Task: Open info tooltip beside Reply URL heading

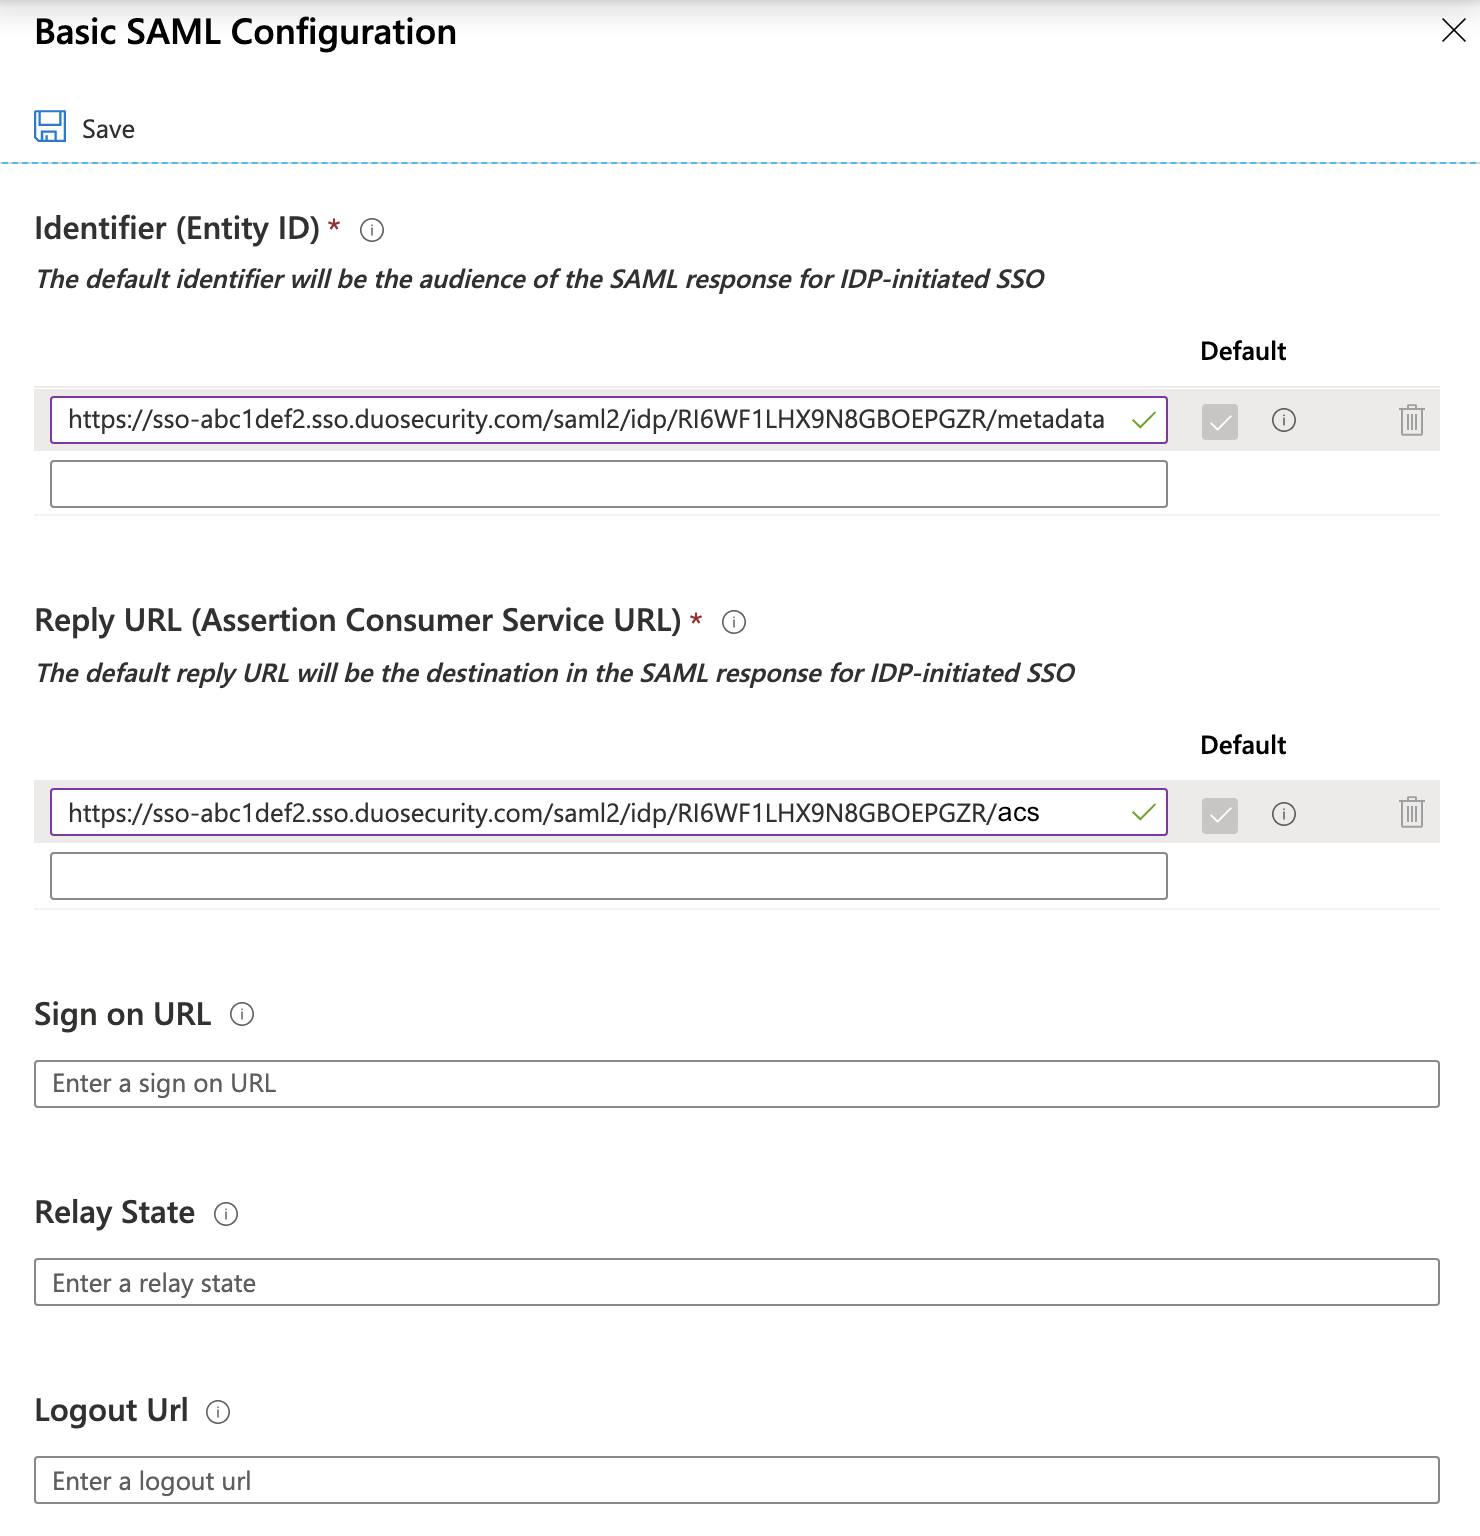Action: (736, 622)
